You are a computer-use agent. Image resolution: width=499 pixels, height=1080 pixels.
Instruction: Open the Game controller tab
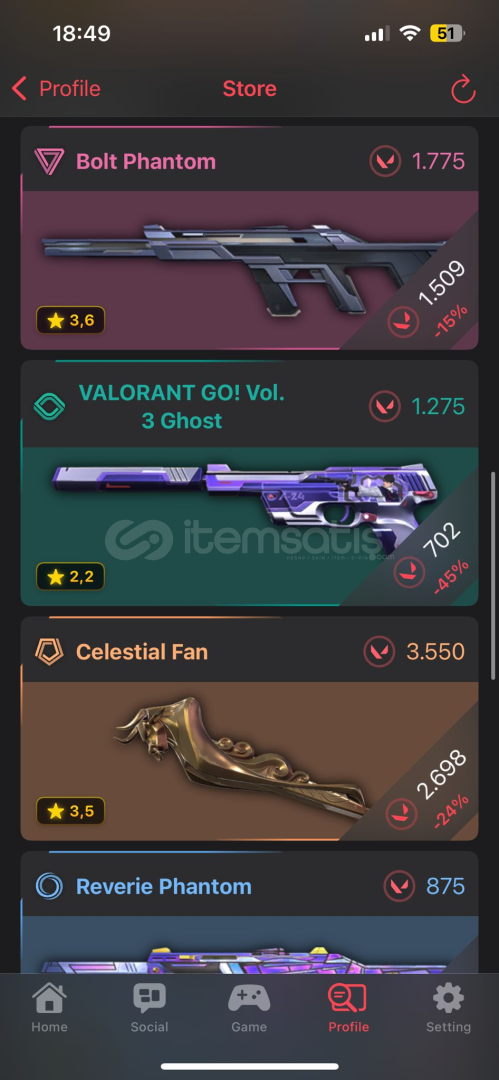249,1008
